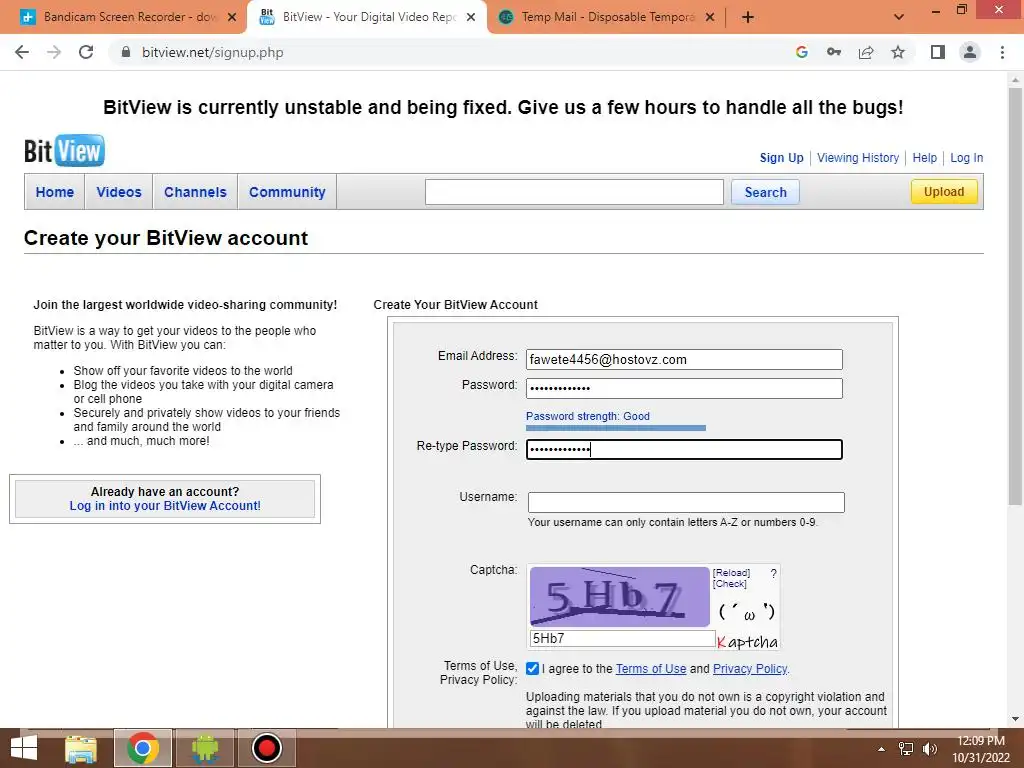Open the Channels navigation tab
The width and height of the screenshot is (1024, 768).
click(195, 192)
